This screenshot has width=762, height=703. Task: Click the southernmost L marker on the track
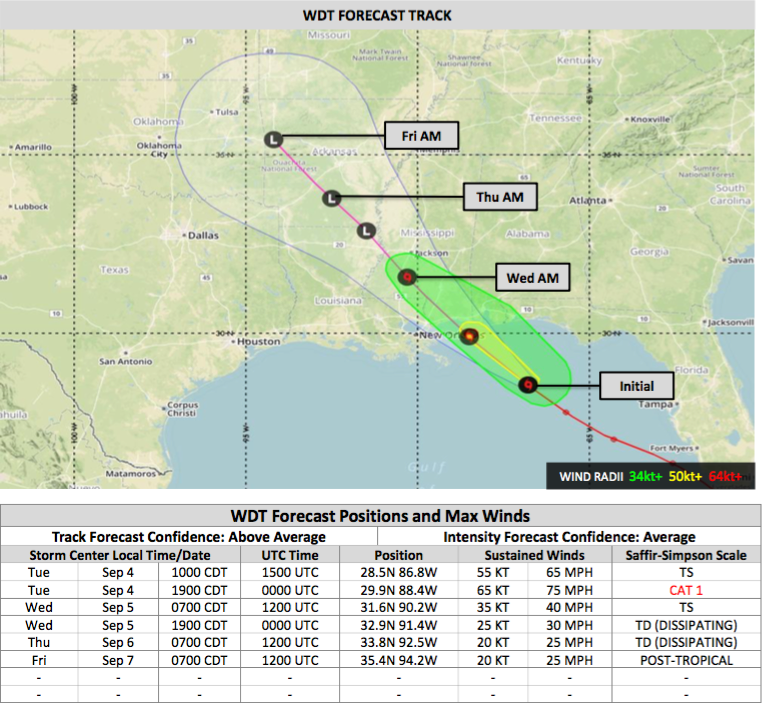[366, 230]
